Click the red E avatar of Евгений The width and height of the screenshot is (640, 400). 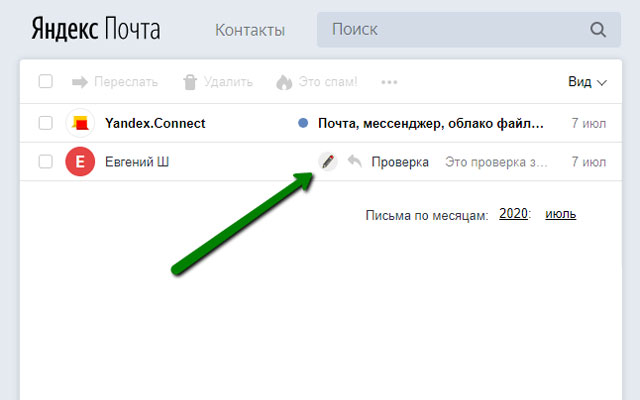(80, 162)
